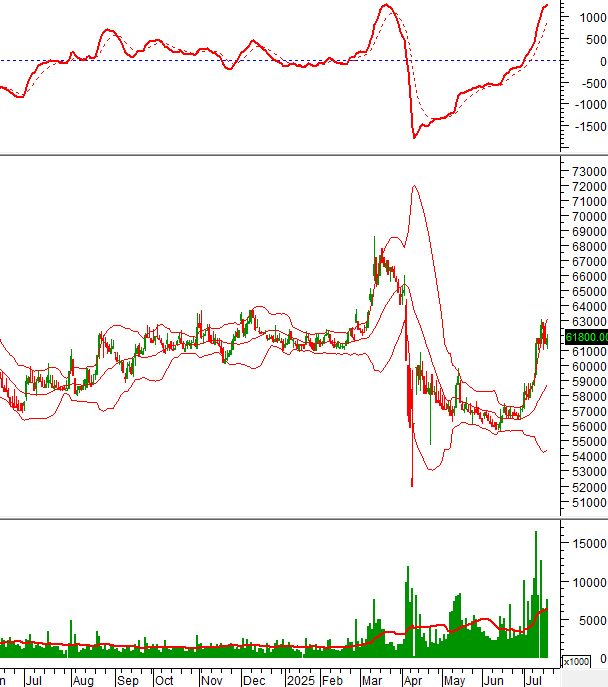Click the positive 1000 indicator axis label
Viewport: 608px width, 687px height.
(593, 18)
